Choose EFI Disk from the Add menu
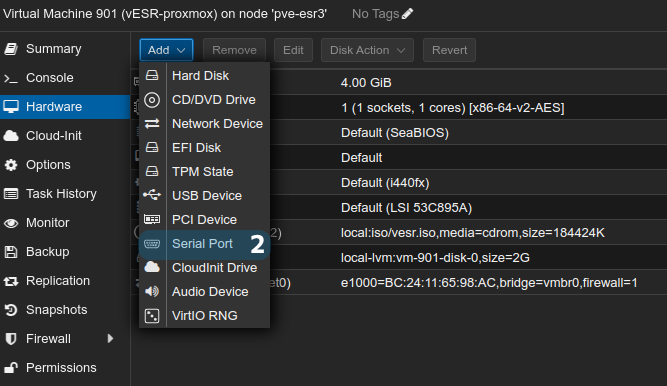Viewport: 667px width, 386px height. pos(205,147)
